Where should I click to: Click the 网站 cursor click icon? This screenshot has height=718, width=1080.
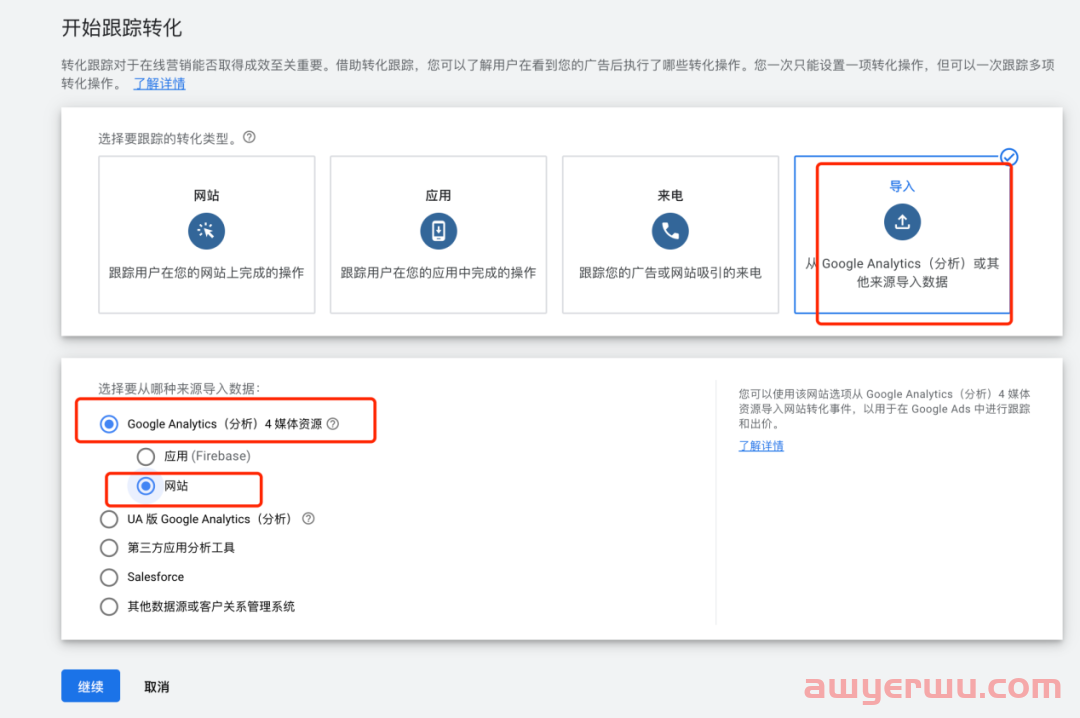(x=206, y=231)
